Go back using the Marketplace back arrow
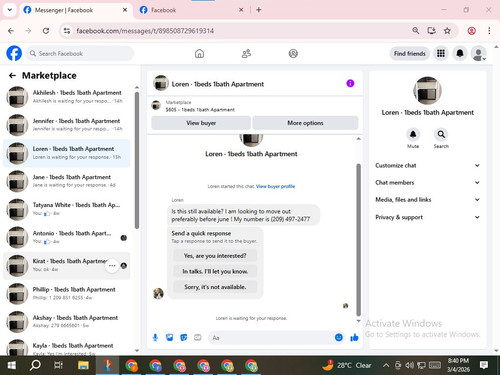 tap(12, 76)
